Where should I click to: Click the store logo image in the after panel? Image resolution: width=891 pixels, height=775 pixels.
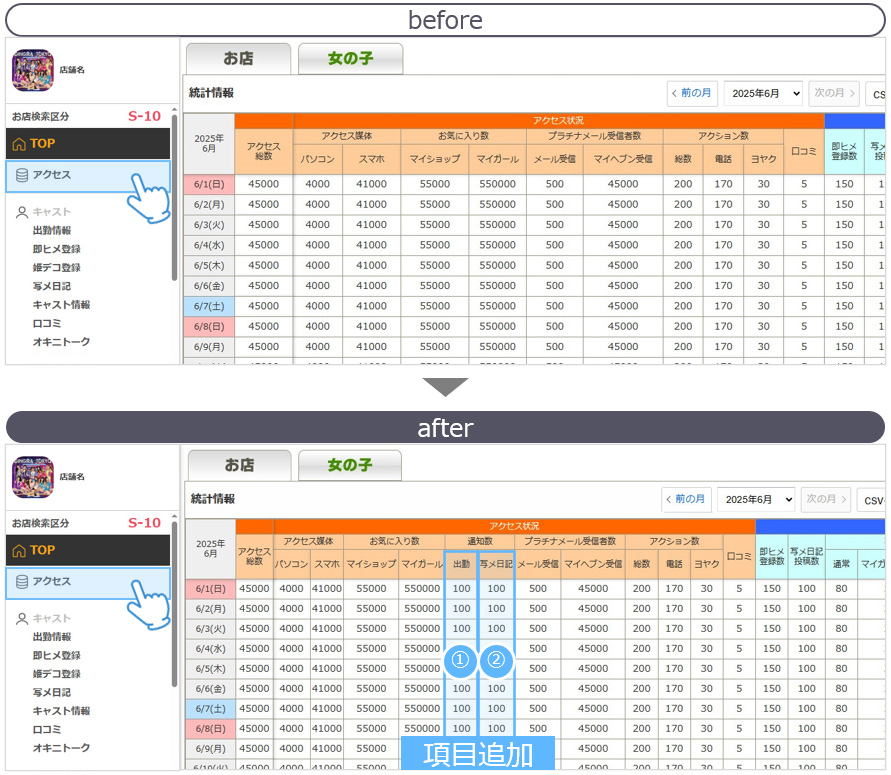[32, 477]
